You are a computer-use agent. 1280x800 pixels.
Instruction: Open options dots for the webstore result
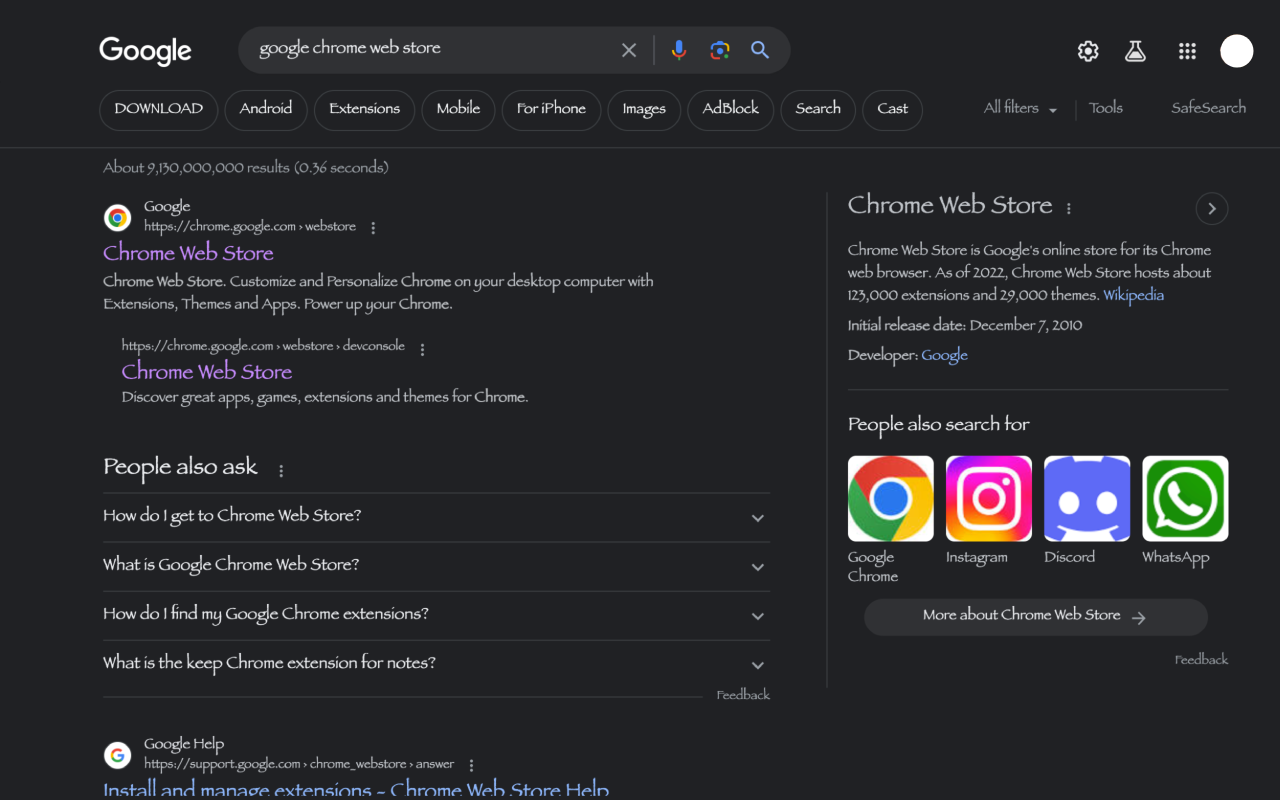coord(373,228)
